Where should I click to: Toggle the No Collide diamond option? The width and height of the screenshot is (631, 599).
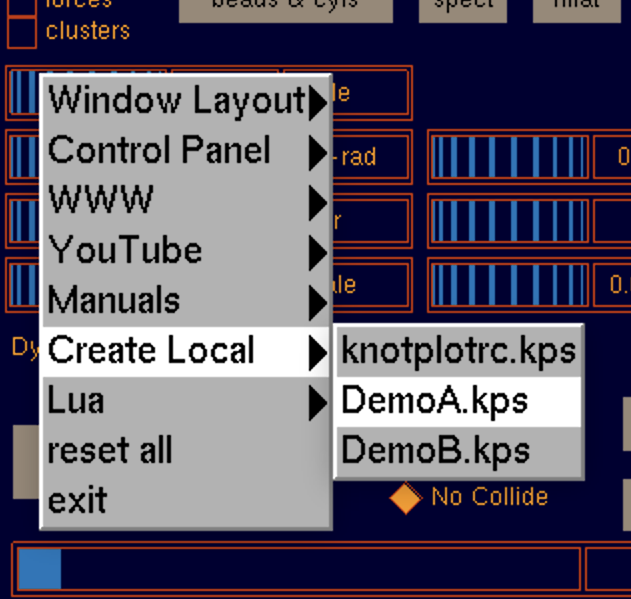(406, 498)
